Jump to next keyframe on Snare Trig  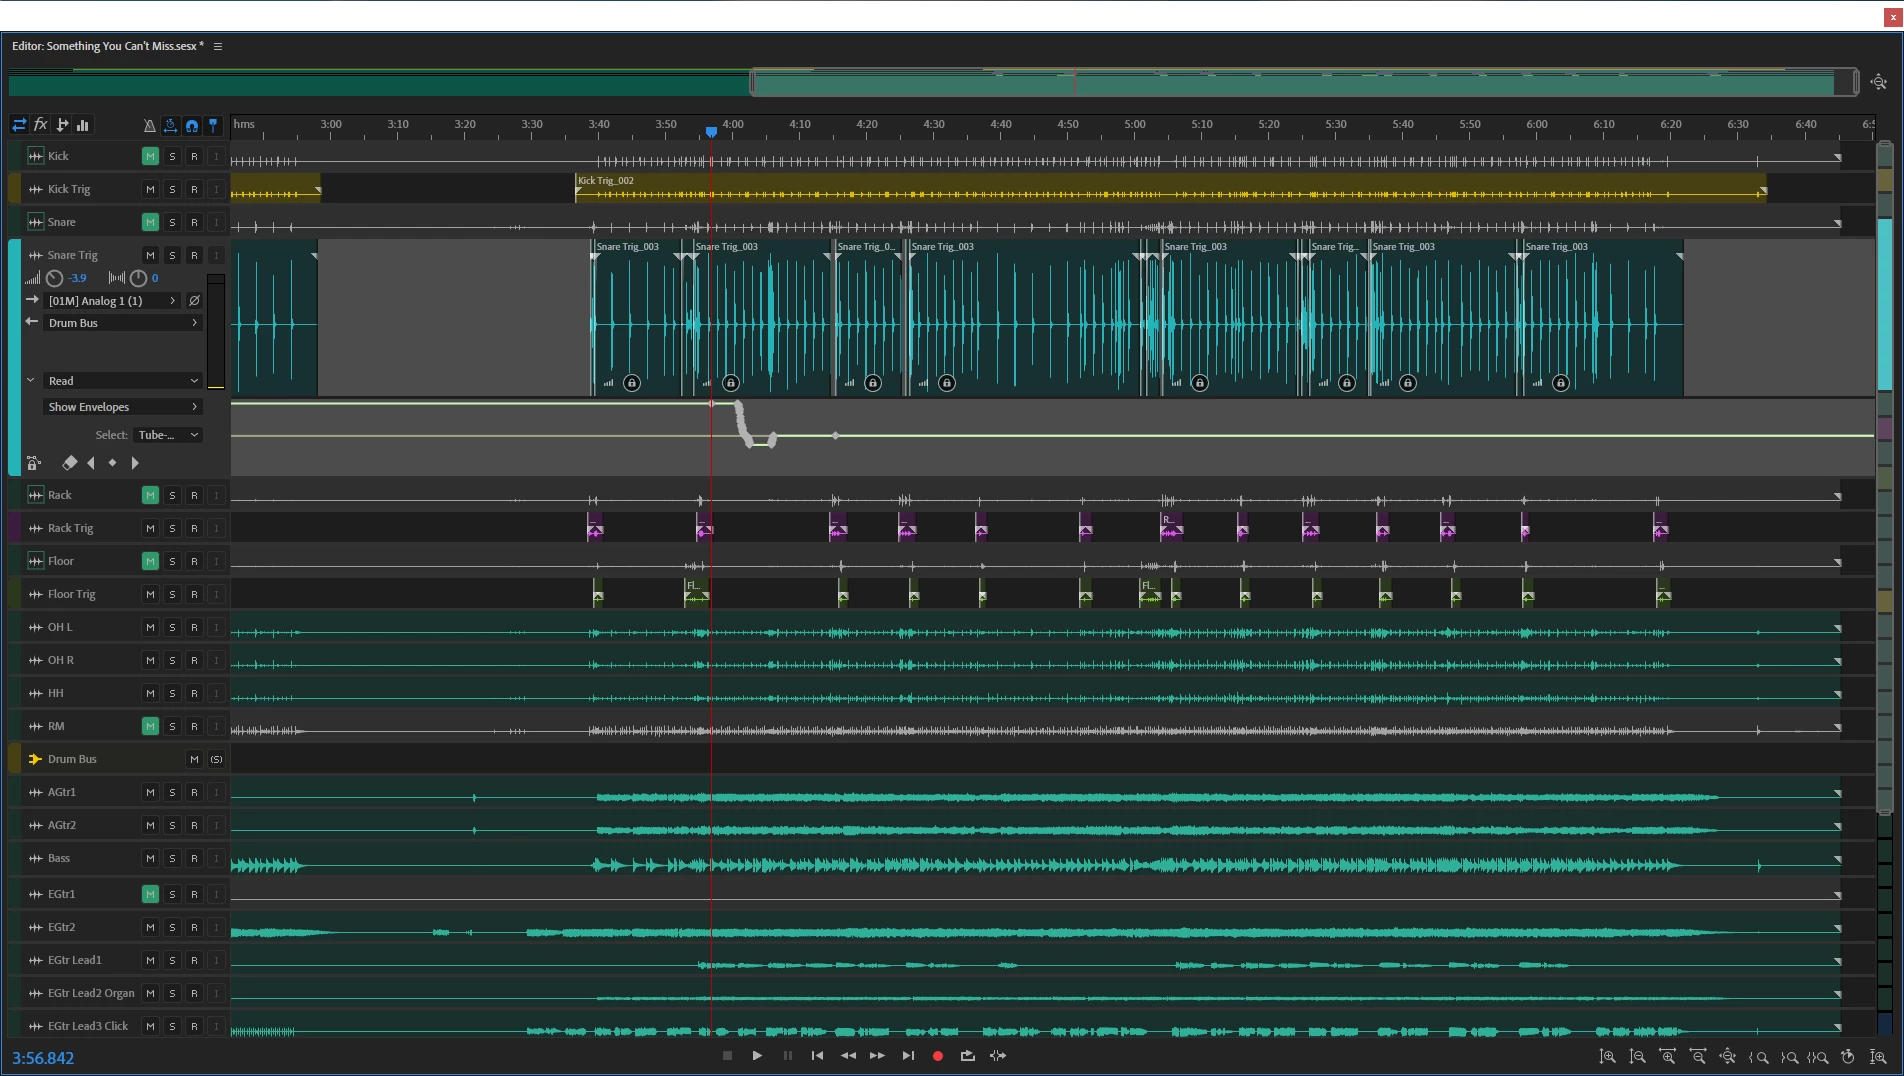coord(135,463)
